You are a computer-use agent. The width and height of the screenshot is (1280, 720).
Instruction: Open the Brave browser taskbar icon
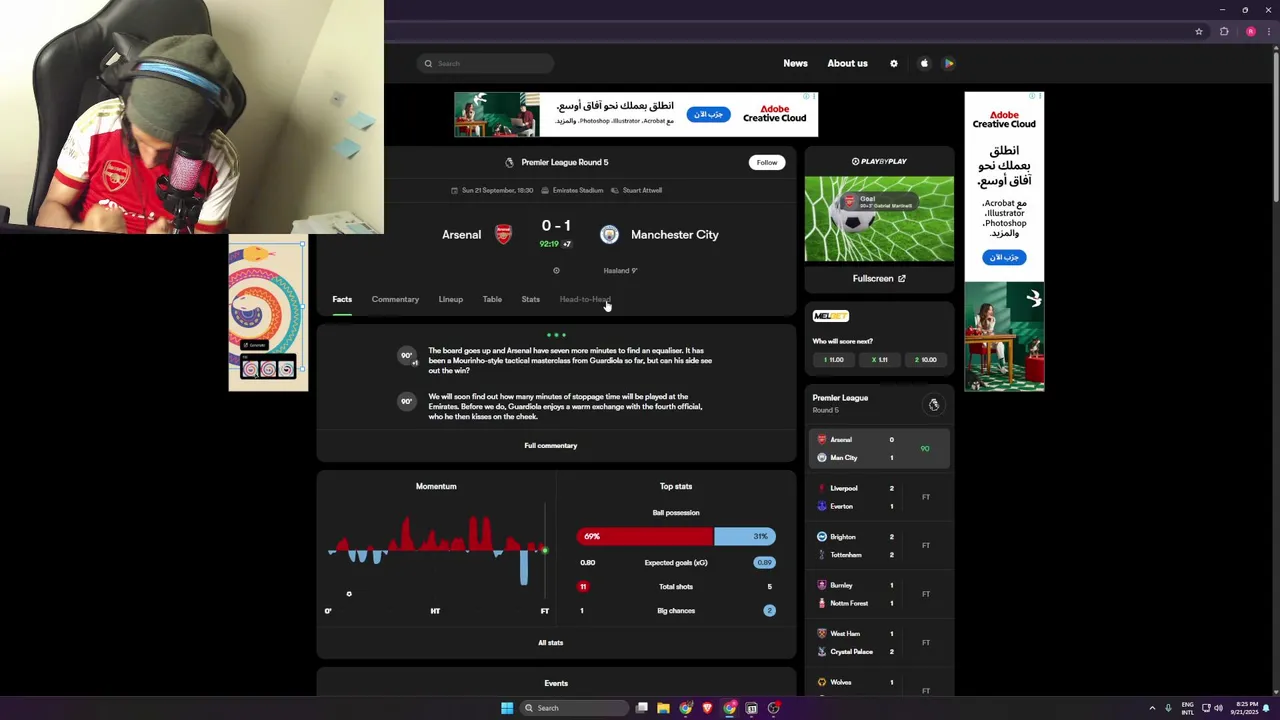[708, 708]
